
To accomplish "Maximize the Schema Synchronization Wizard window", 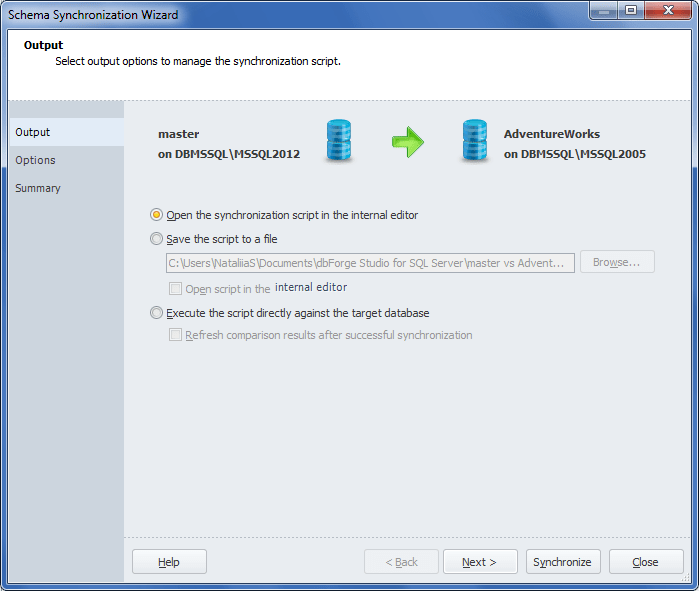I will (x=631, y=11).
